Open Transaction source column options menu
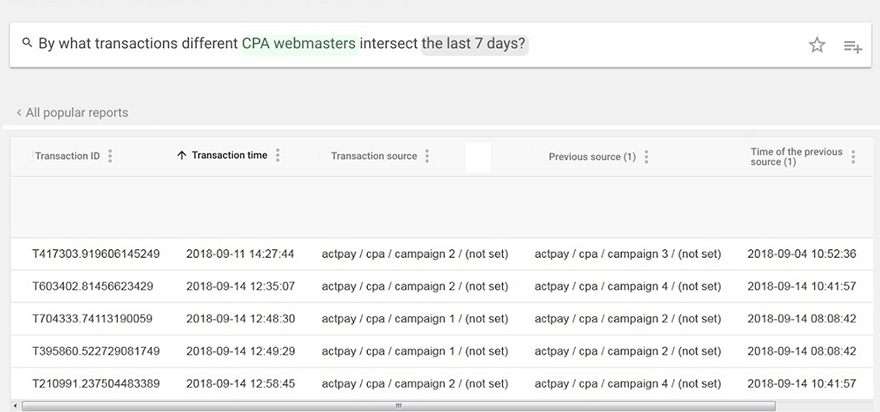The image size is (880, 412). coord(427,156)
